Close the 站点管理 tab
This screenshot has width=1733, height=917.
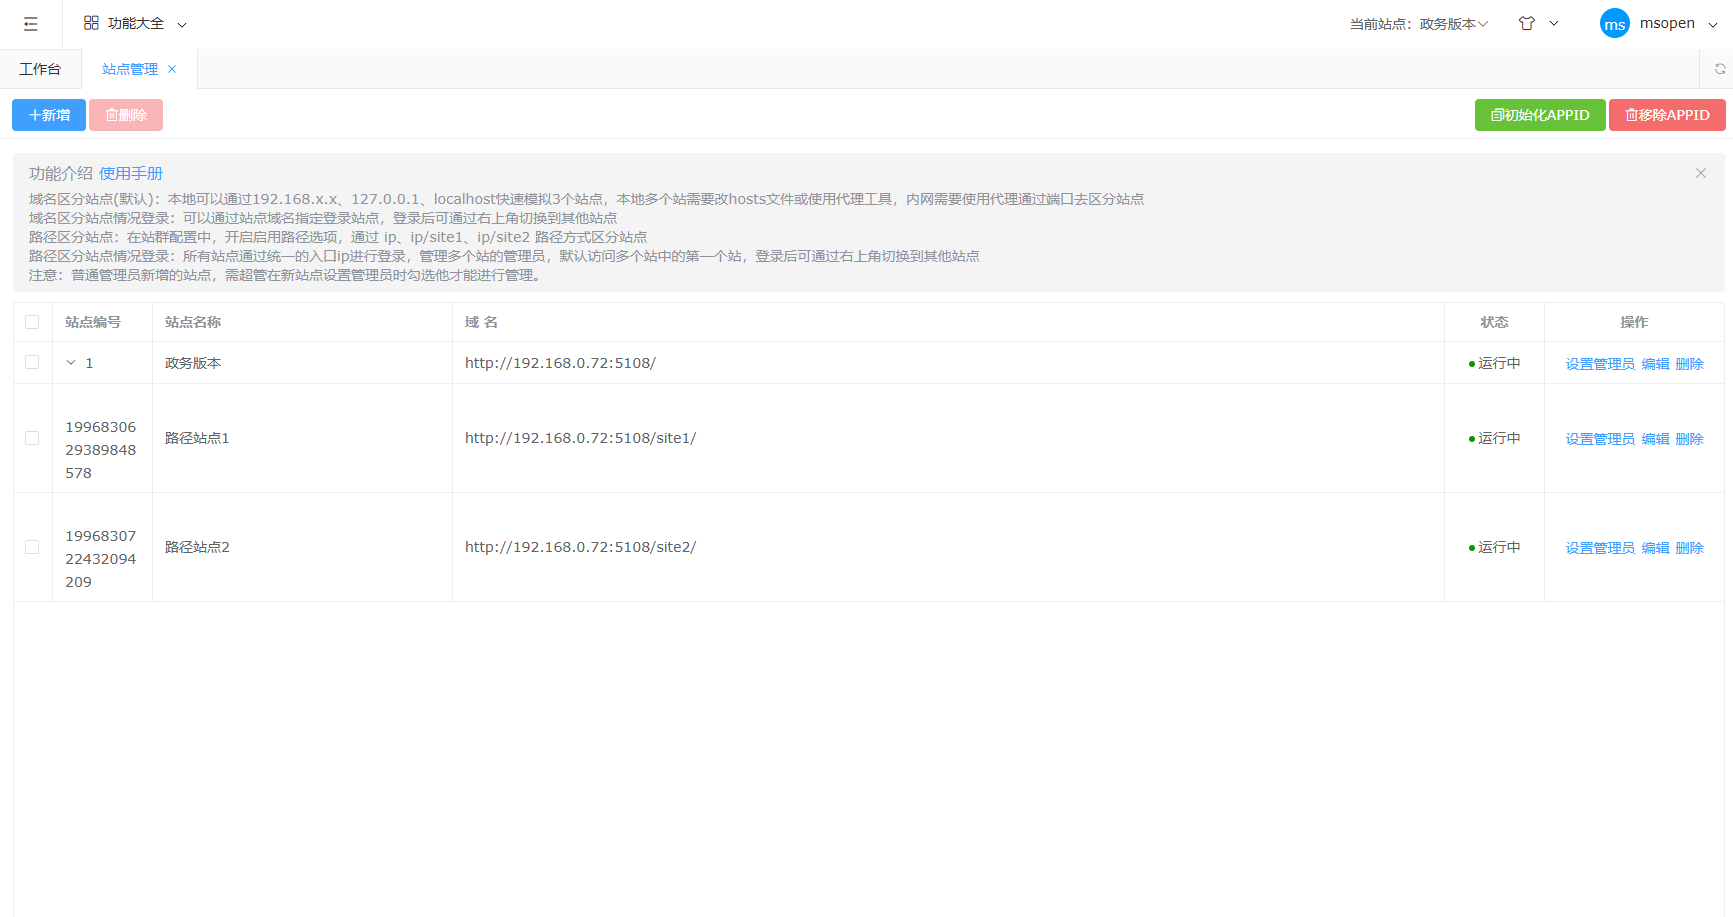pyautogui.click(x=172, y=68)
